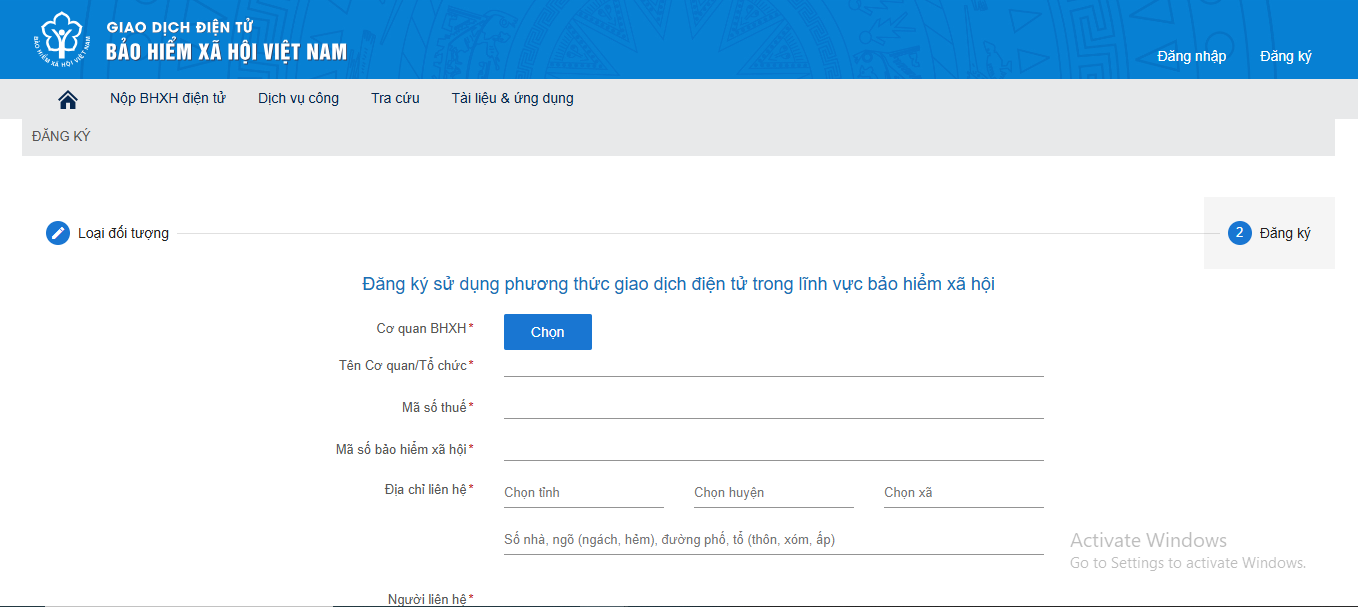Click the ĐĂNG KÝ breadcrumb text
The width and height of the screenshot is (1358, 607).
[x=61, y=136]
